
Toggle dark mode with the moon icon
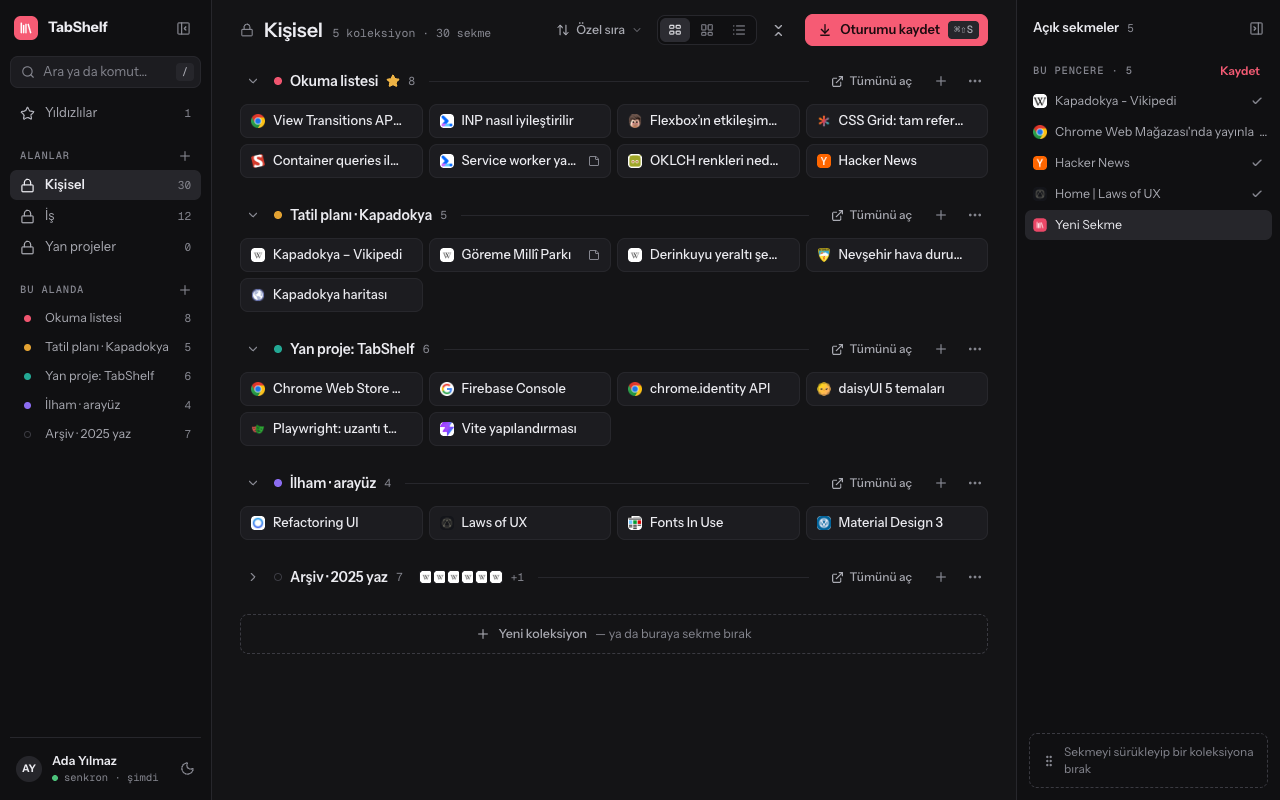[187, 769]
